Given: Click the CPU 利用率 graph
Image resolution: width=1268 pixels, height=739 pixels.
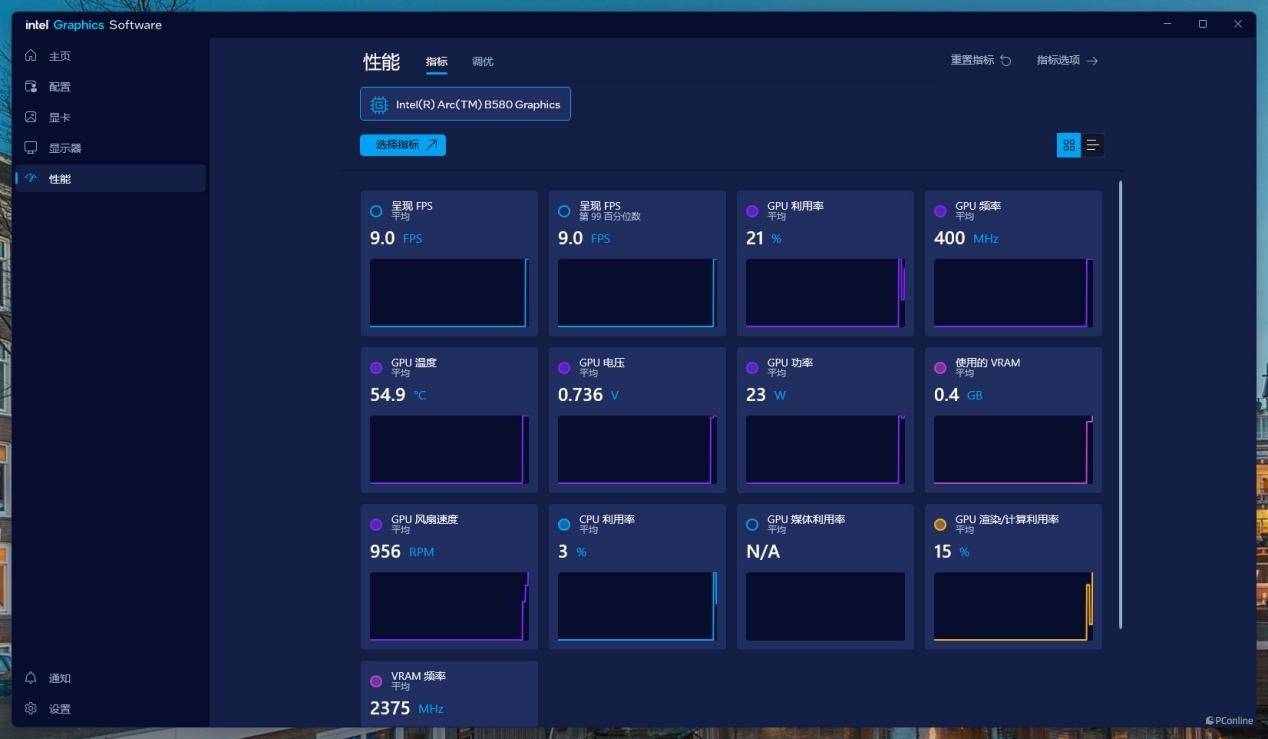Looking at the screenshot, I should [637, 607].
